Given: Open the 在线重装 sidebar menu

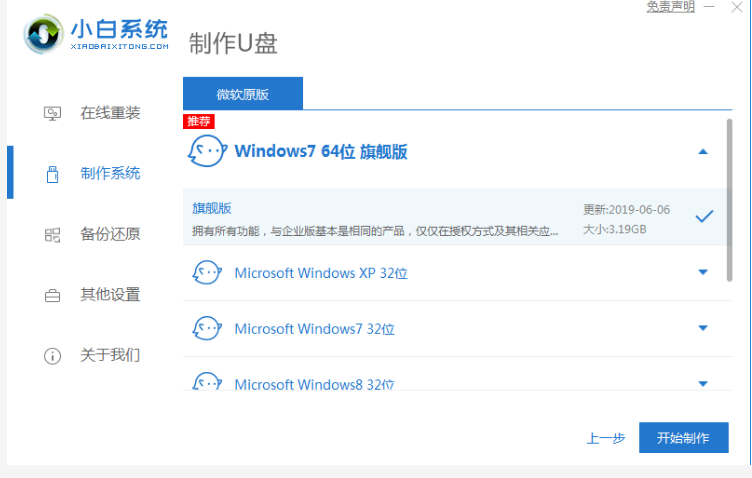Looking at the screenshot, I should (110, 113).
